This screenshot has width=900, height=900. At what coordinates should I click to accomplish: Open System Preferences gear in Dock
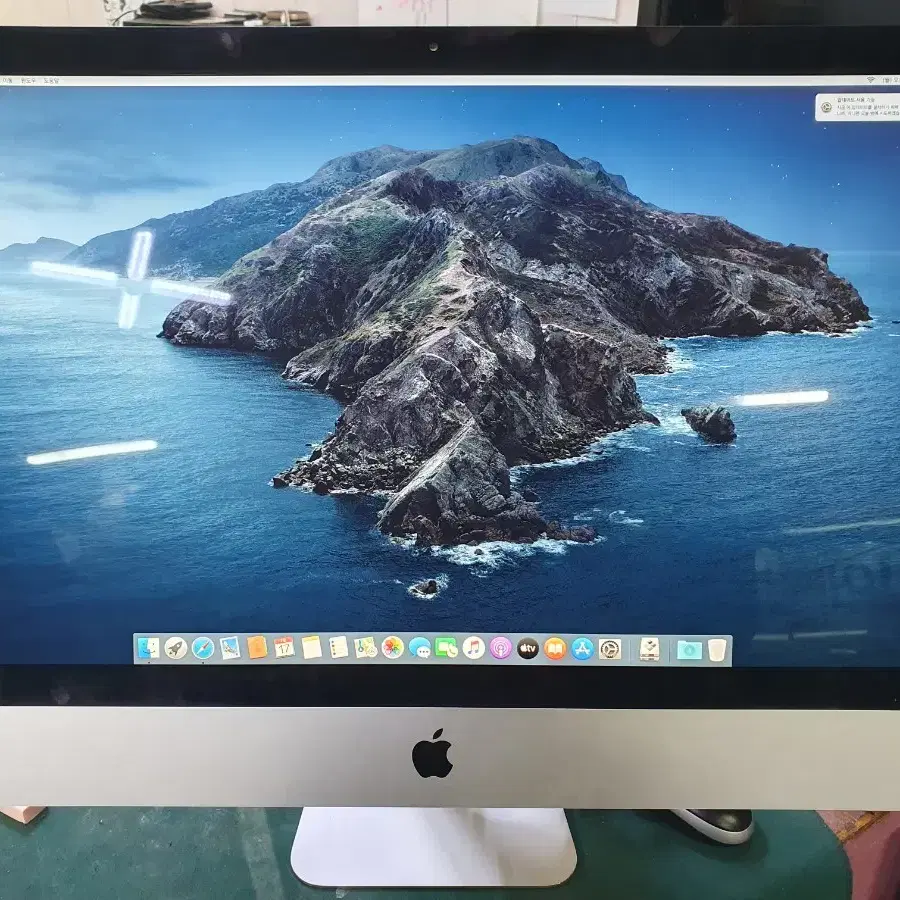(x=610, y=649)
